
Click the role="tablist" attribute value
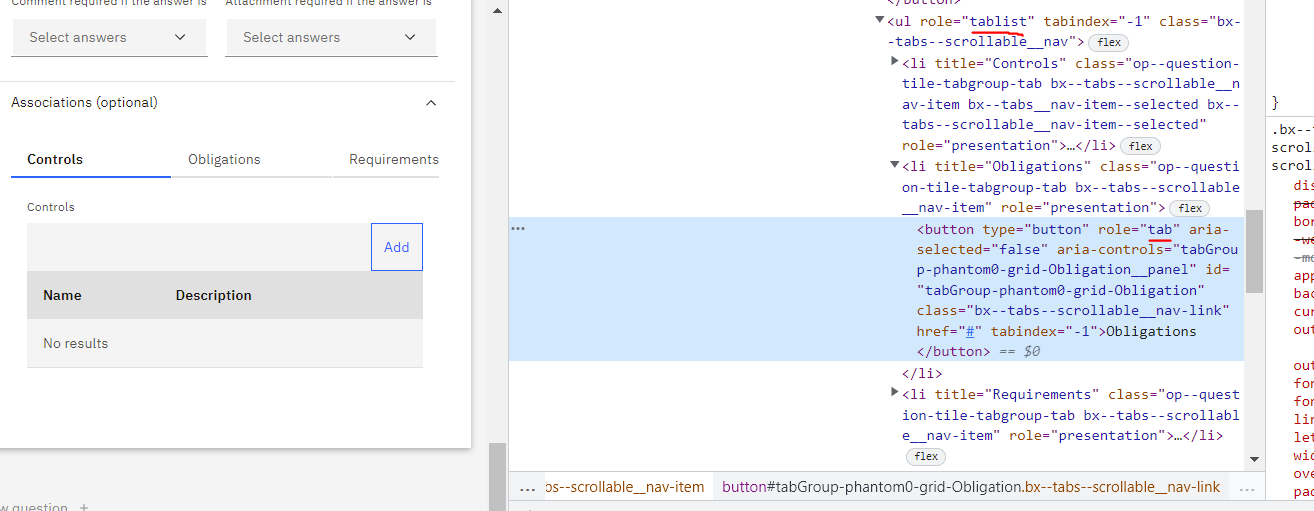(998, 21)
